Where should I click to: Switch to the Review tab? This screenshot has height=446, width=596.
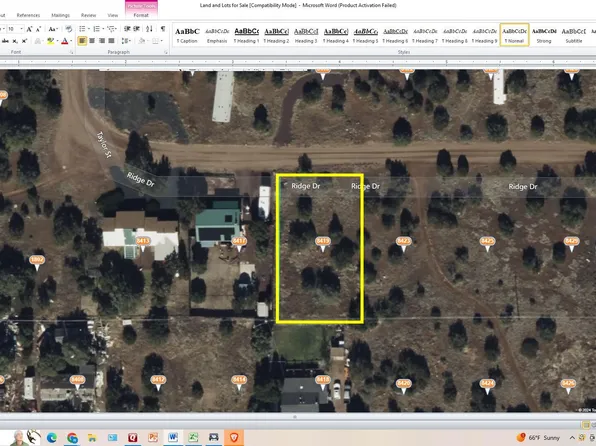click(88, 15)
